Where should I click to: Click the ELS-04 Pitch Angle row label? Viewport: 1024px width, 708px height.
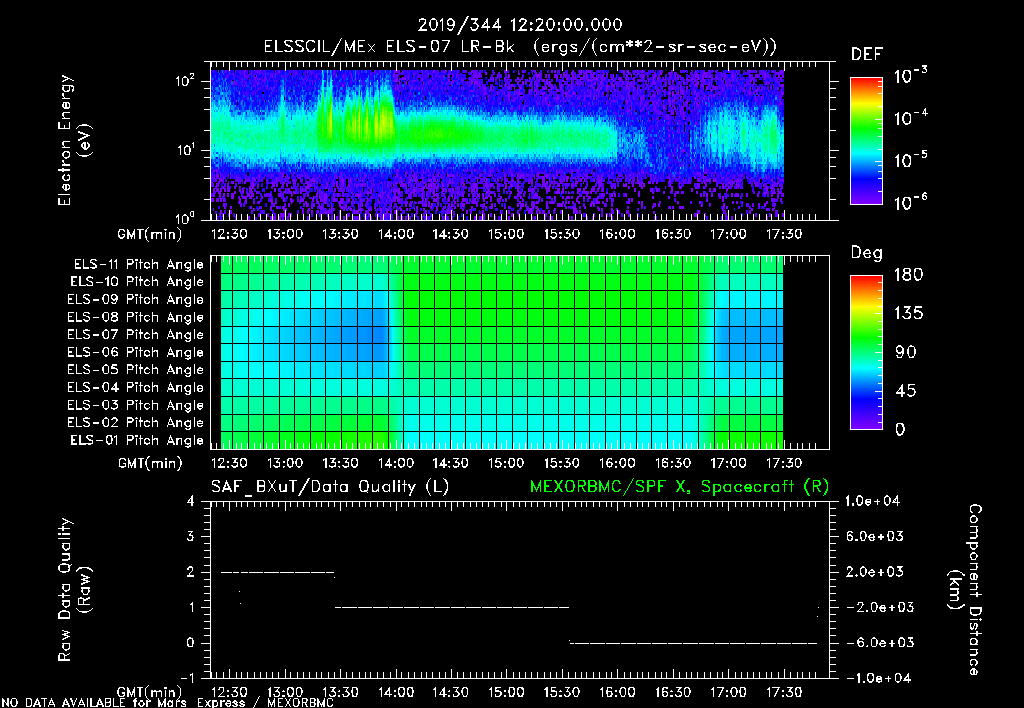pos(135,387)
